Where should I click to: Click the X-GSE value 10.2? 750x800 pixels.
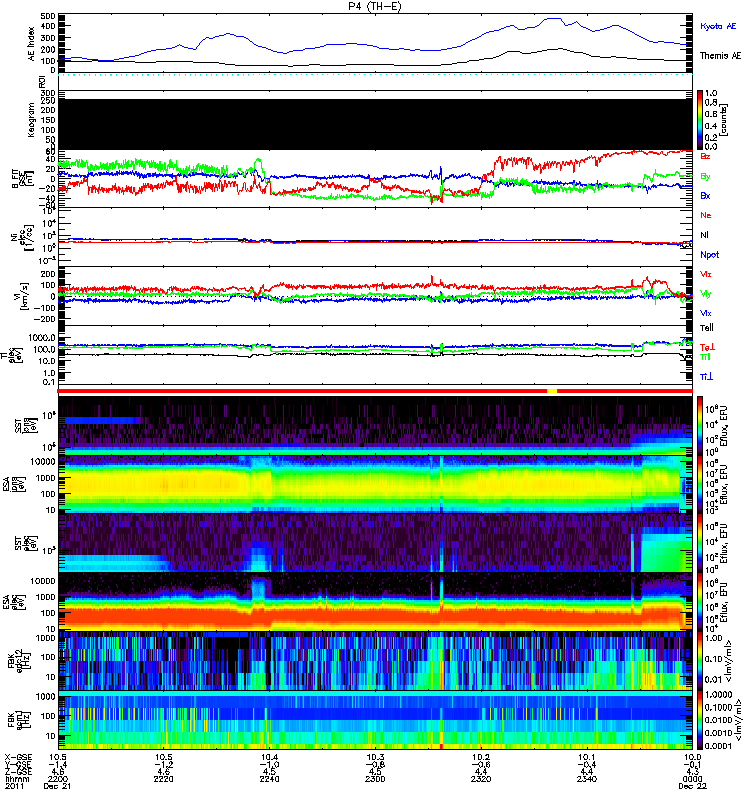coord(481,757)
